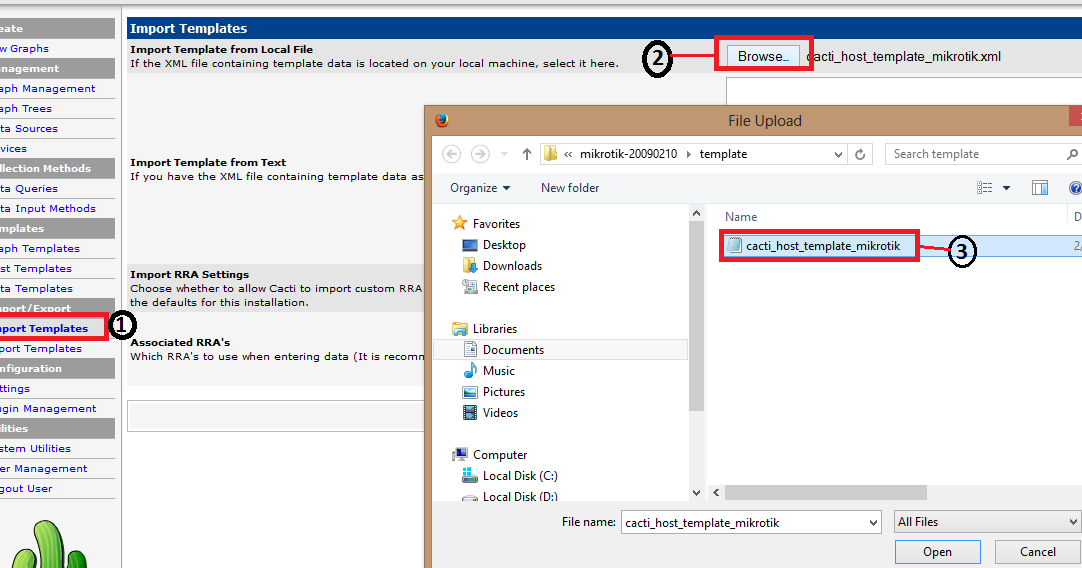This screenshot has height=568, width=1082.
Task: Select Desktop in navigation pane
Action: coord(504,245)
